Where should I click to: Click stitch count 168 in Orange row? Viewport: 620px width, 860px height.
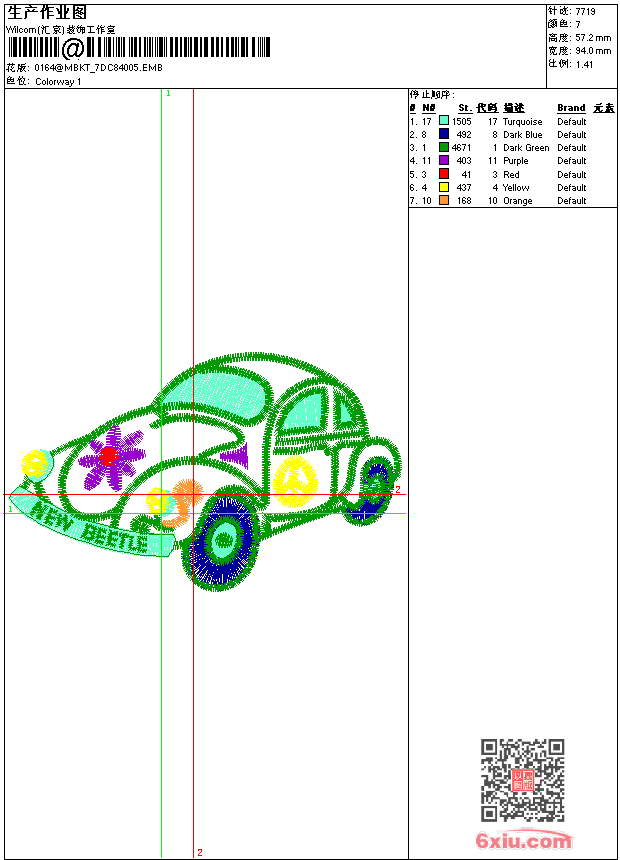pyautogui.click(x=464, y=201)
